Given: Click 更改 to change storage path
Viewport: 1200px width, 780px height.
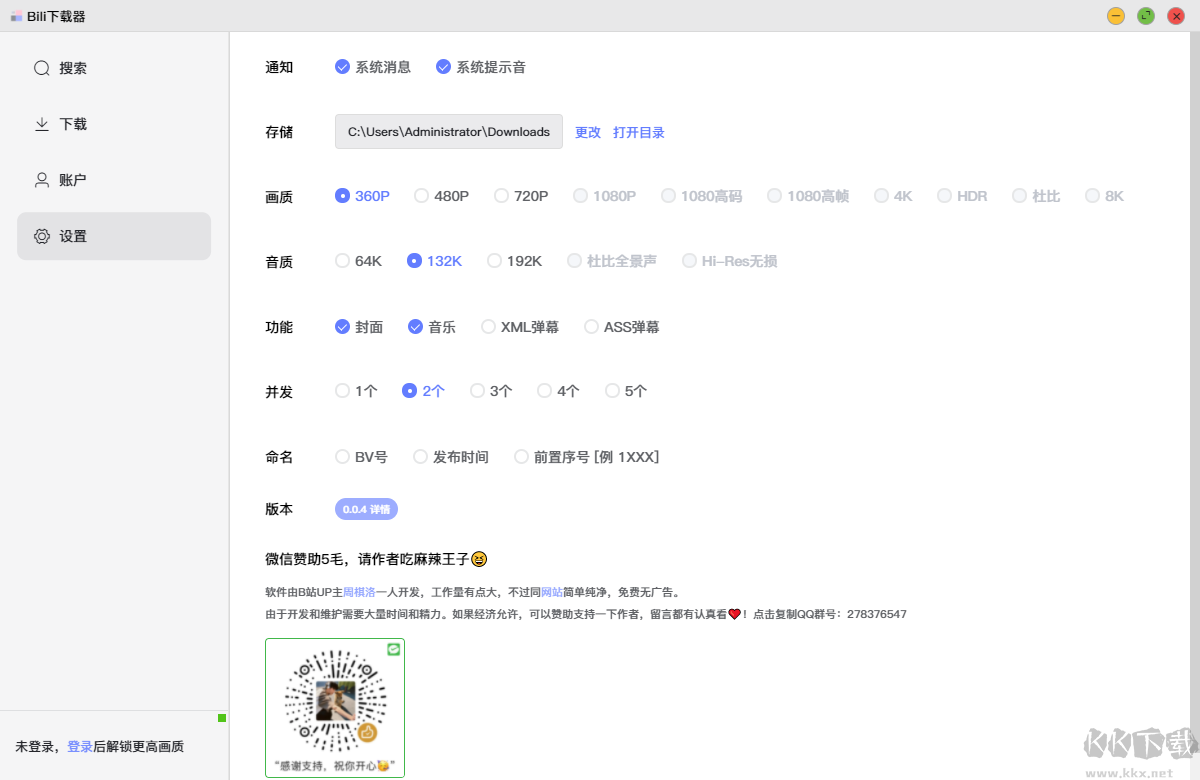Looking at the screenshot, I should coord(588,132).
